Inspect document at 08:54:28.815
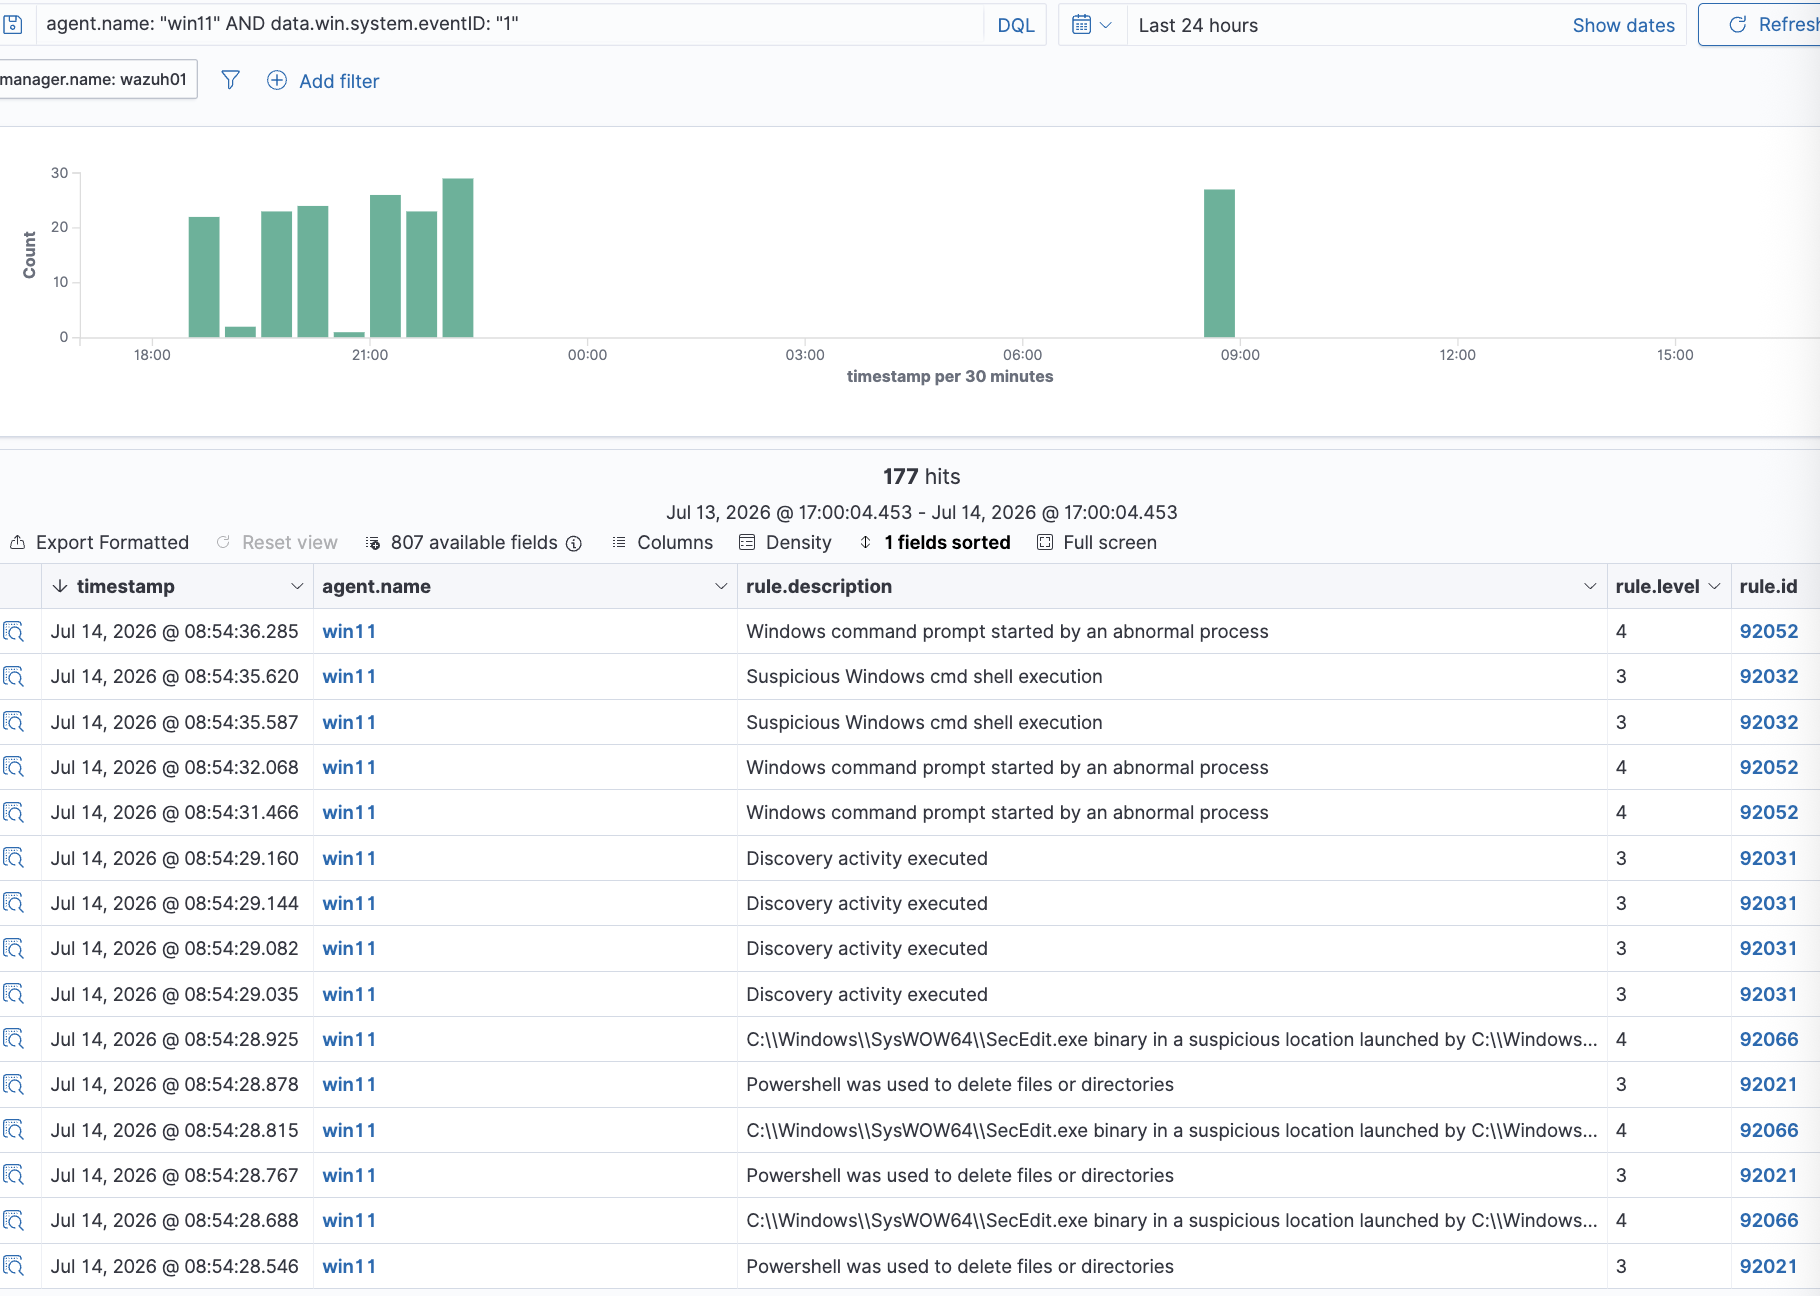The image size is (1820, 1296). (x=13, y=1130)
